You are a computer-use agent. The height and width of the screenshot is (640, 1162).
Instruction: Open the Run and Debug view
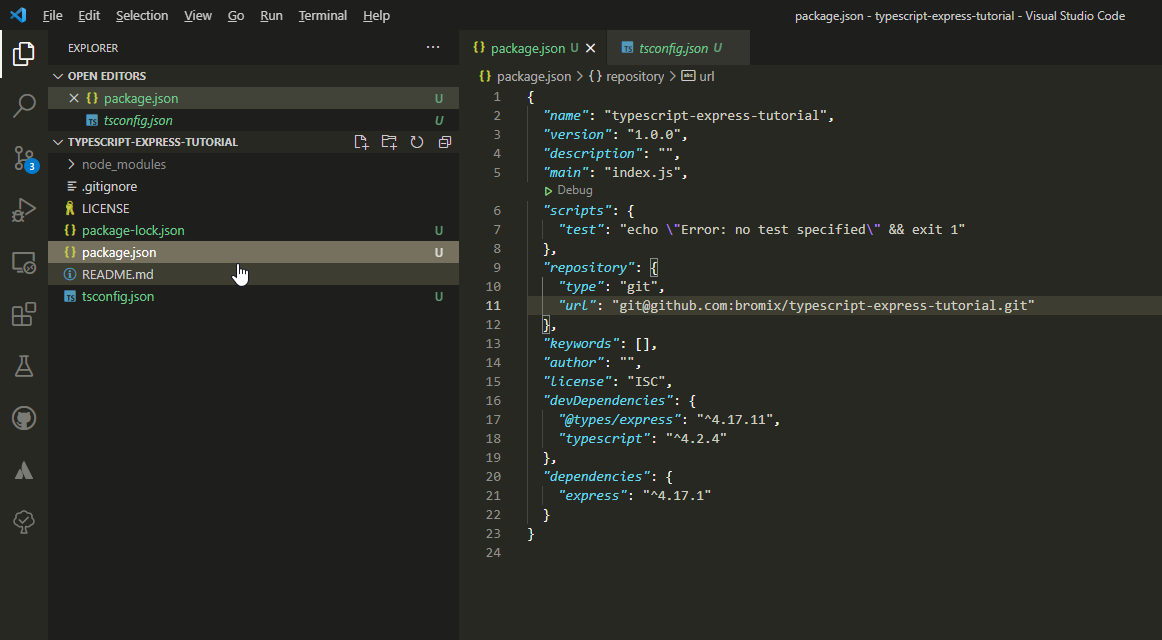pyautogui.click(x=24, y=210)
